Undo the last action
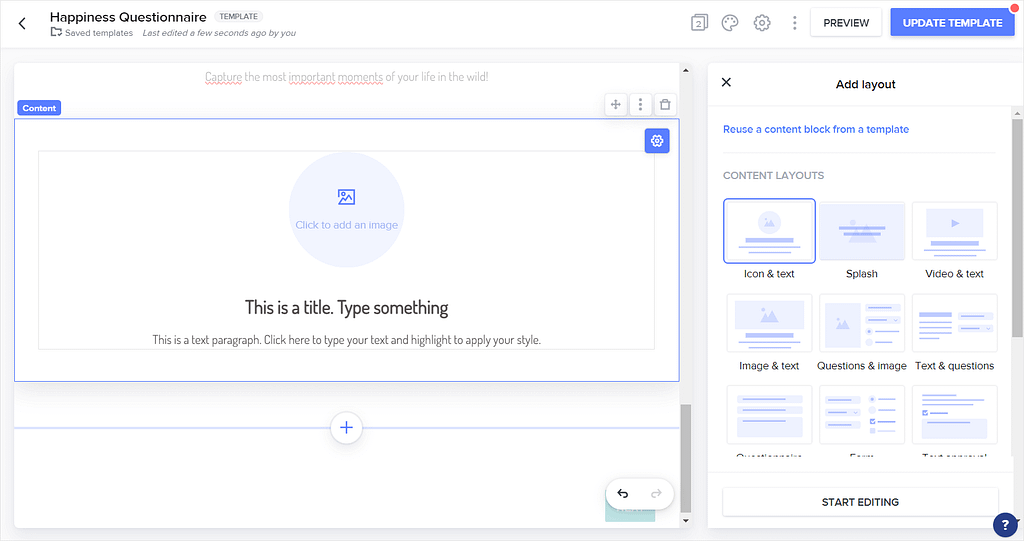Image resolution: width=1024 pixels, height=541 pixels. pyautogui.click(x=622, y=493)
